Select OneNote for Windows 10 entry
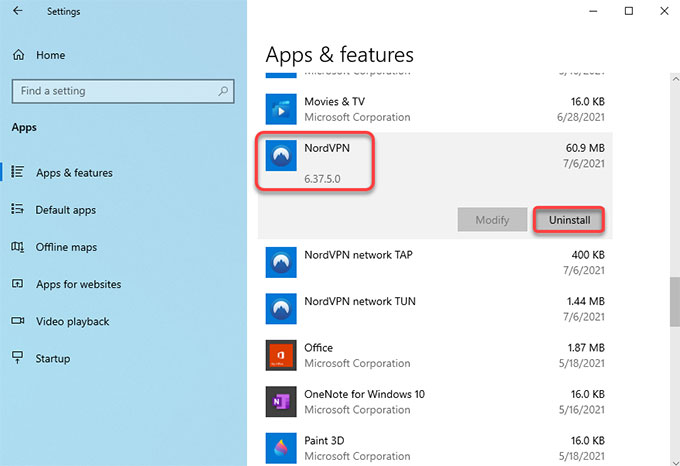Image resolution: width=680 pixels, height=466 pixels. tap(364, 394)
